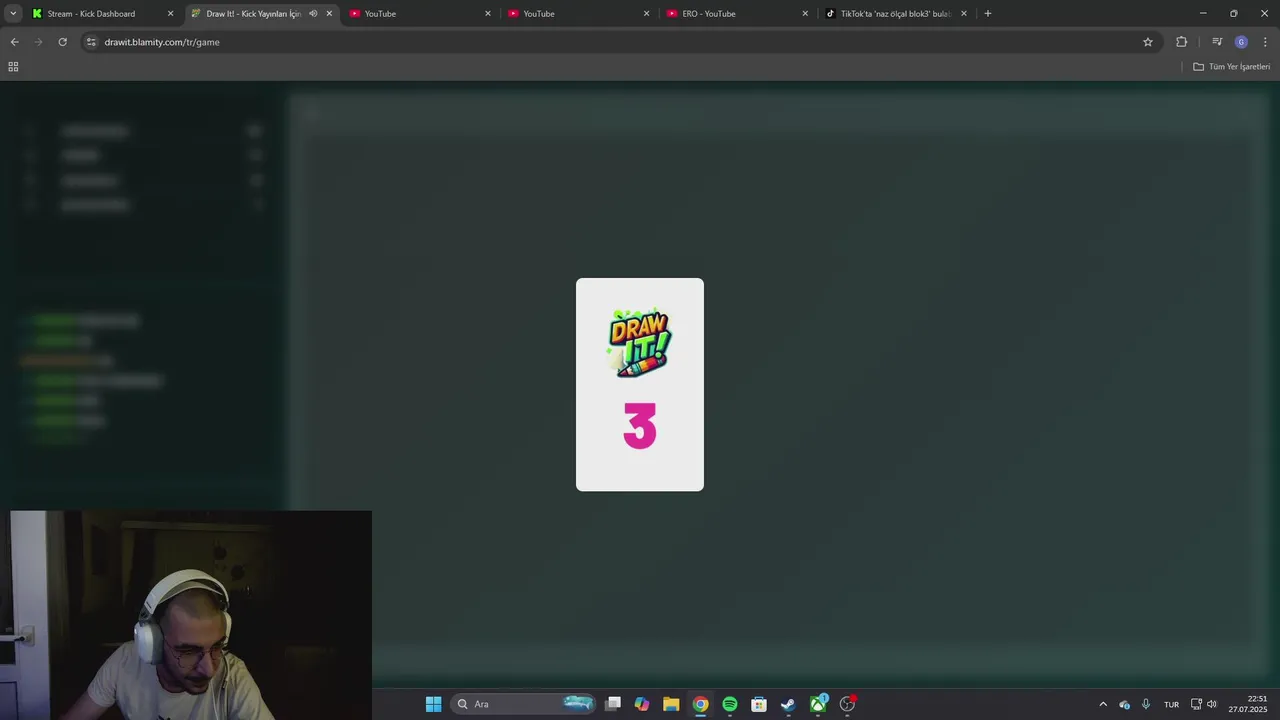1280x720 pixels.
Task: Click the countdown number 3
Action: point(640,427)
